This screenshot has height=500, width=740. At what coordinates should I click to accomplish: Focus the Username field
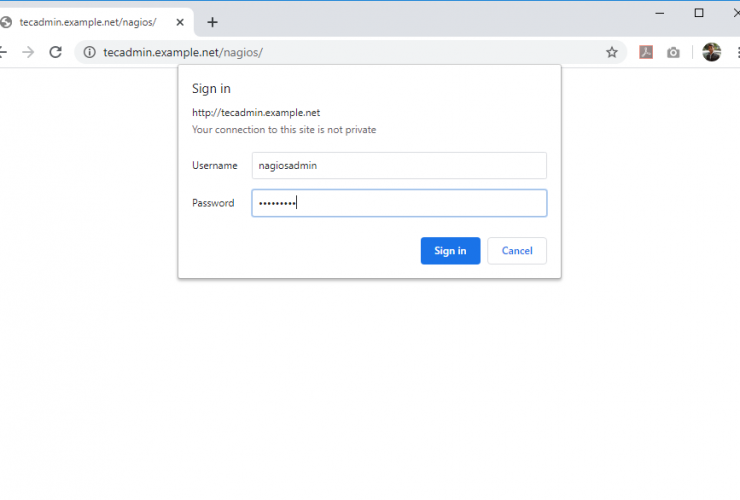[399, 166]
